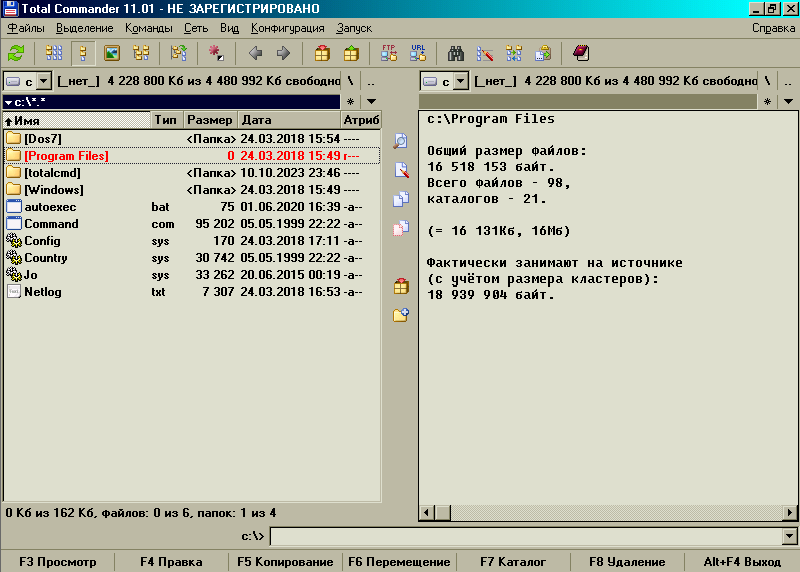Enable thumbnail view with the picture icon
Image resolution: width=800 pixels, height=572 pixels.
pos(112,53)
